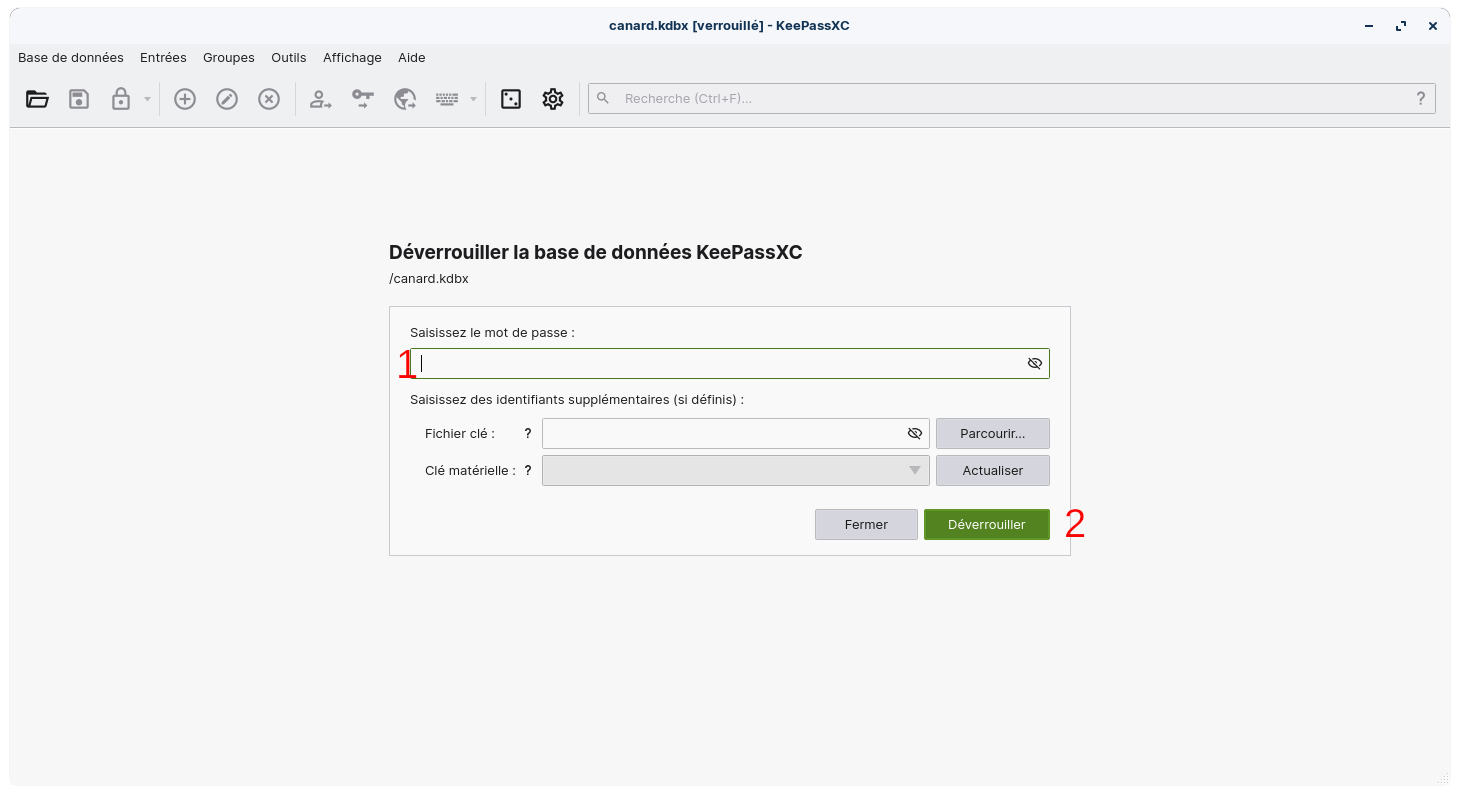Open dropdown arrow next to lock icon

pos(147,99)
